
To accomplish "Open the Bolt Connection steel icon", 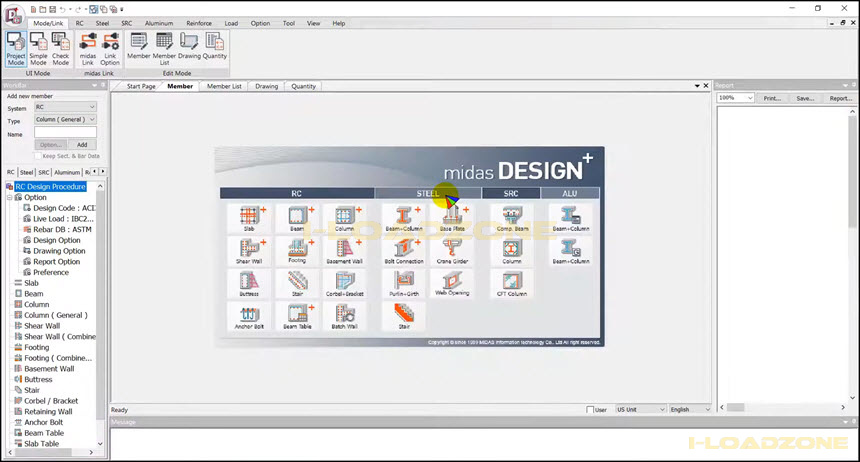I will click(404, 251).
